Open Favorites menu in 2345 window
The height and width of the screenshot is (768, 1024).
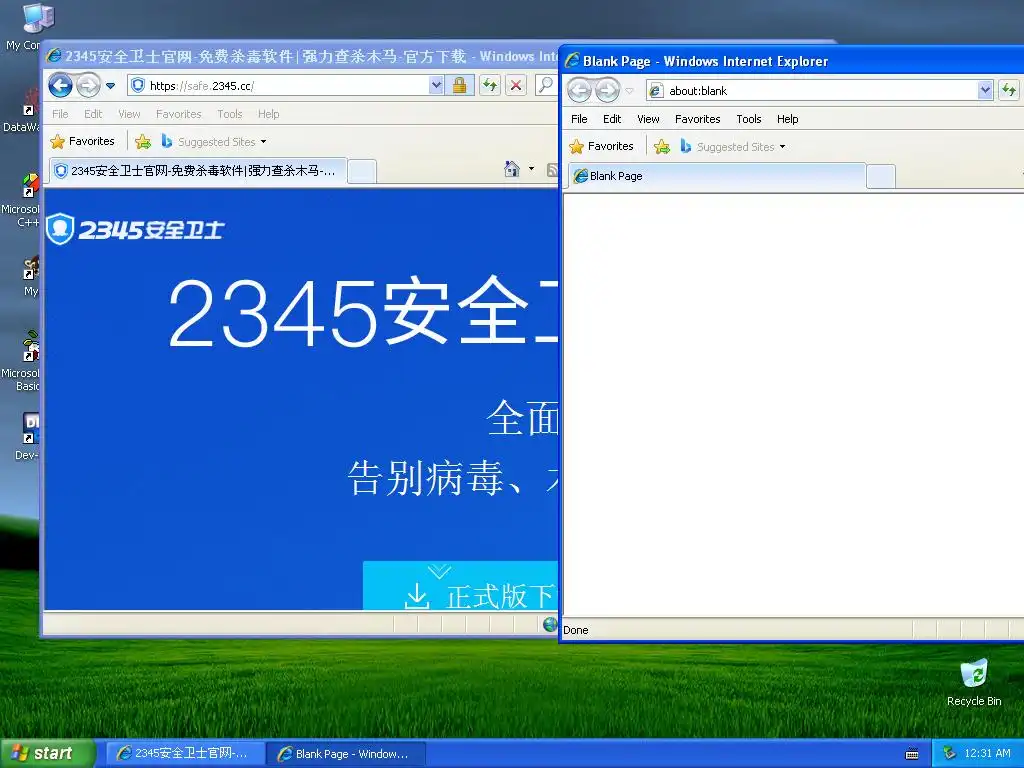tap(178, 114)
